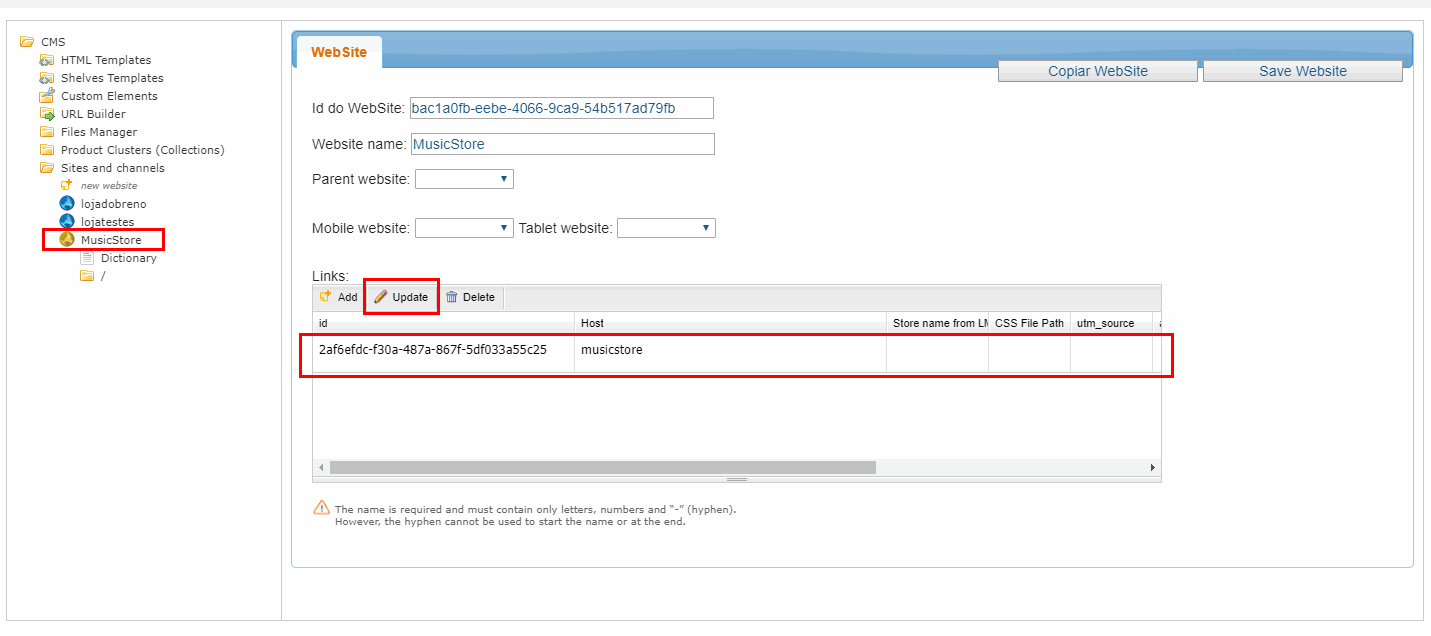The height and width of the screenshot is (636, 1431).
Task: Click the URL Builder icon
Action: pos(46,114)
